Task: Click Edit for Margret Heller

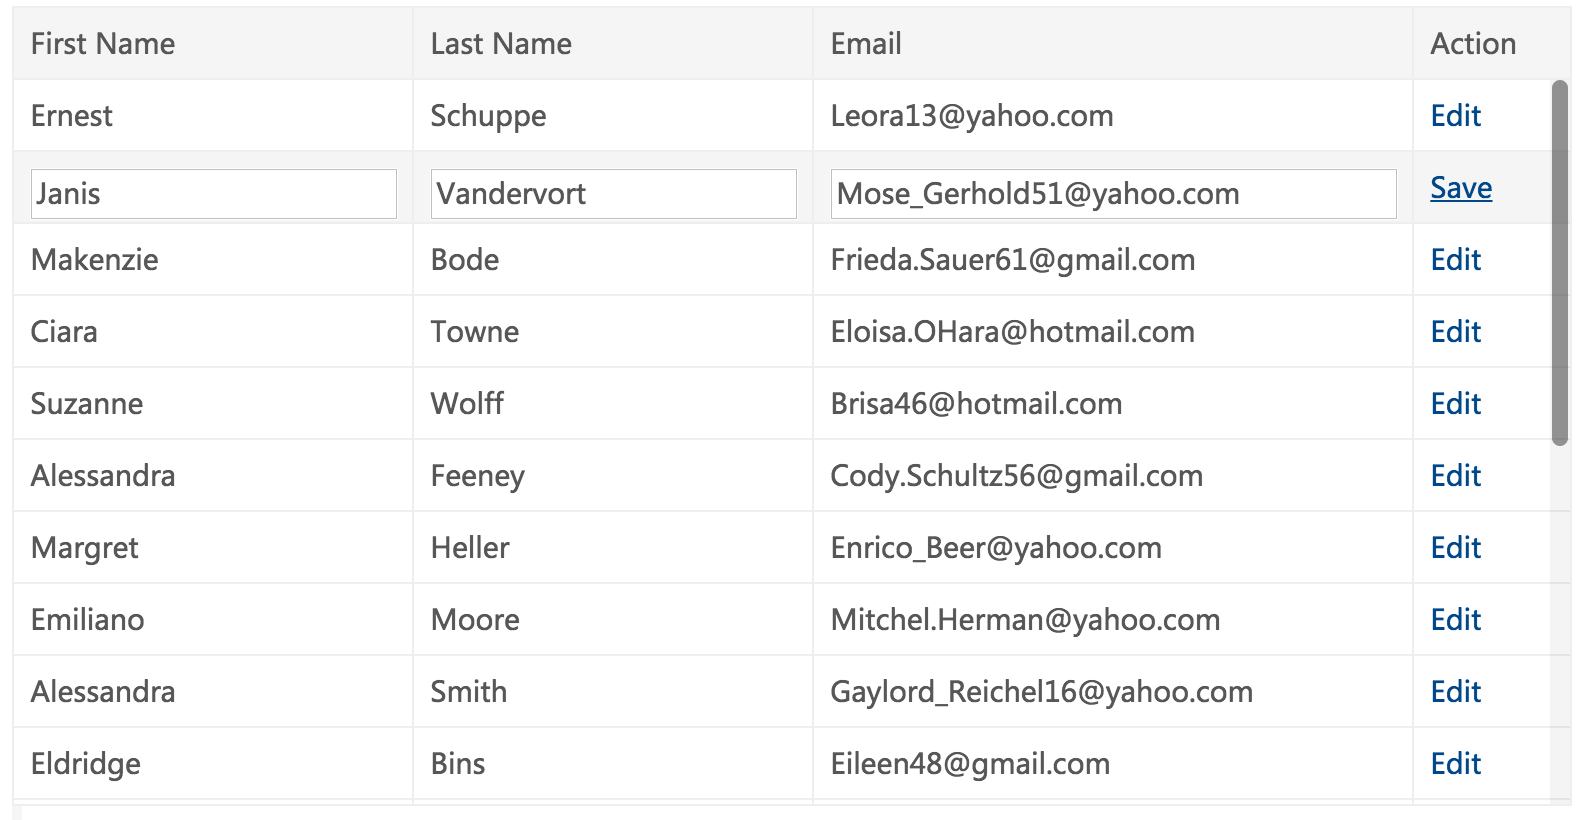Action: click(1455, 548)
